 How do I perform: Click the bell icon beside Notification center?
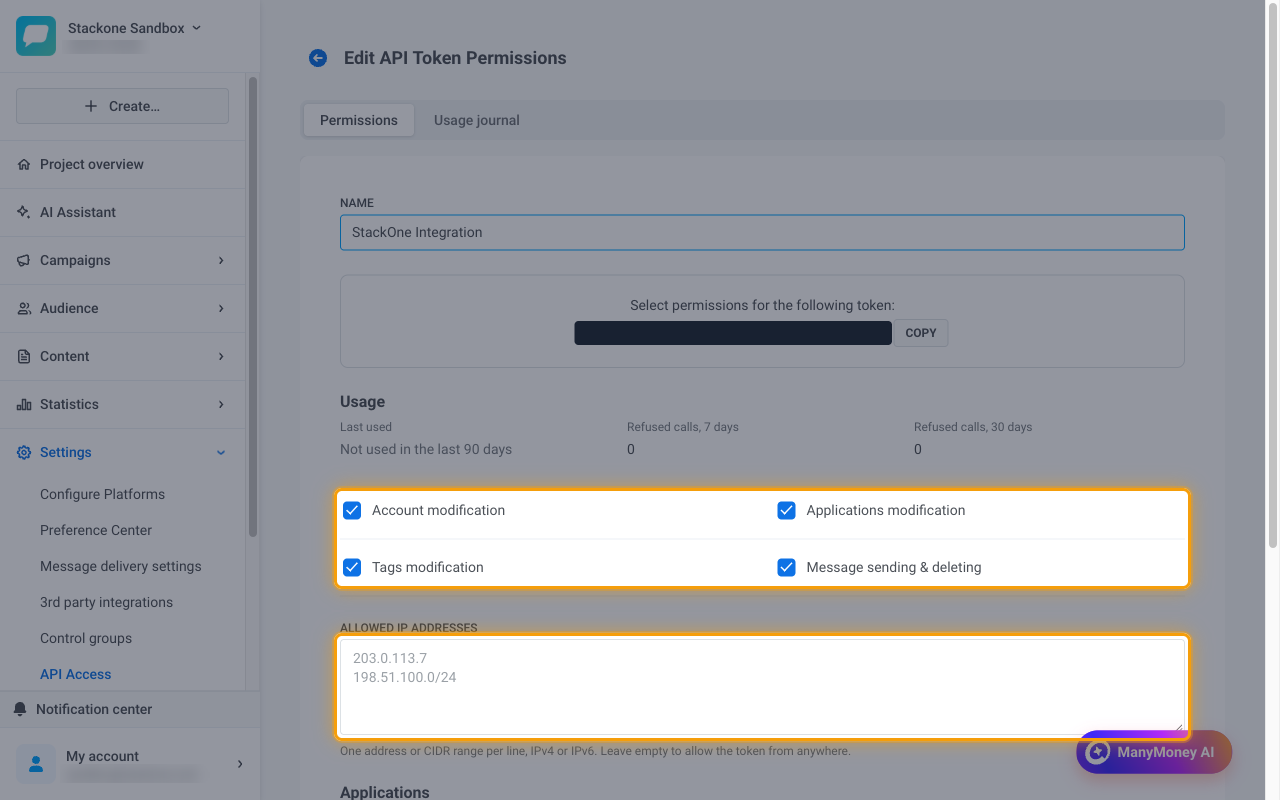point(20,709)
